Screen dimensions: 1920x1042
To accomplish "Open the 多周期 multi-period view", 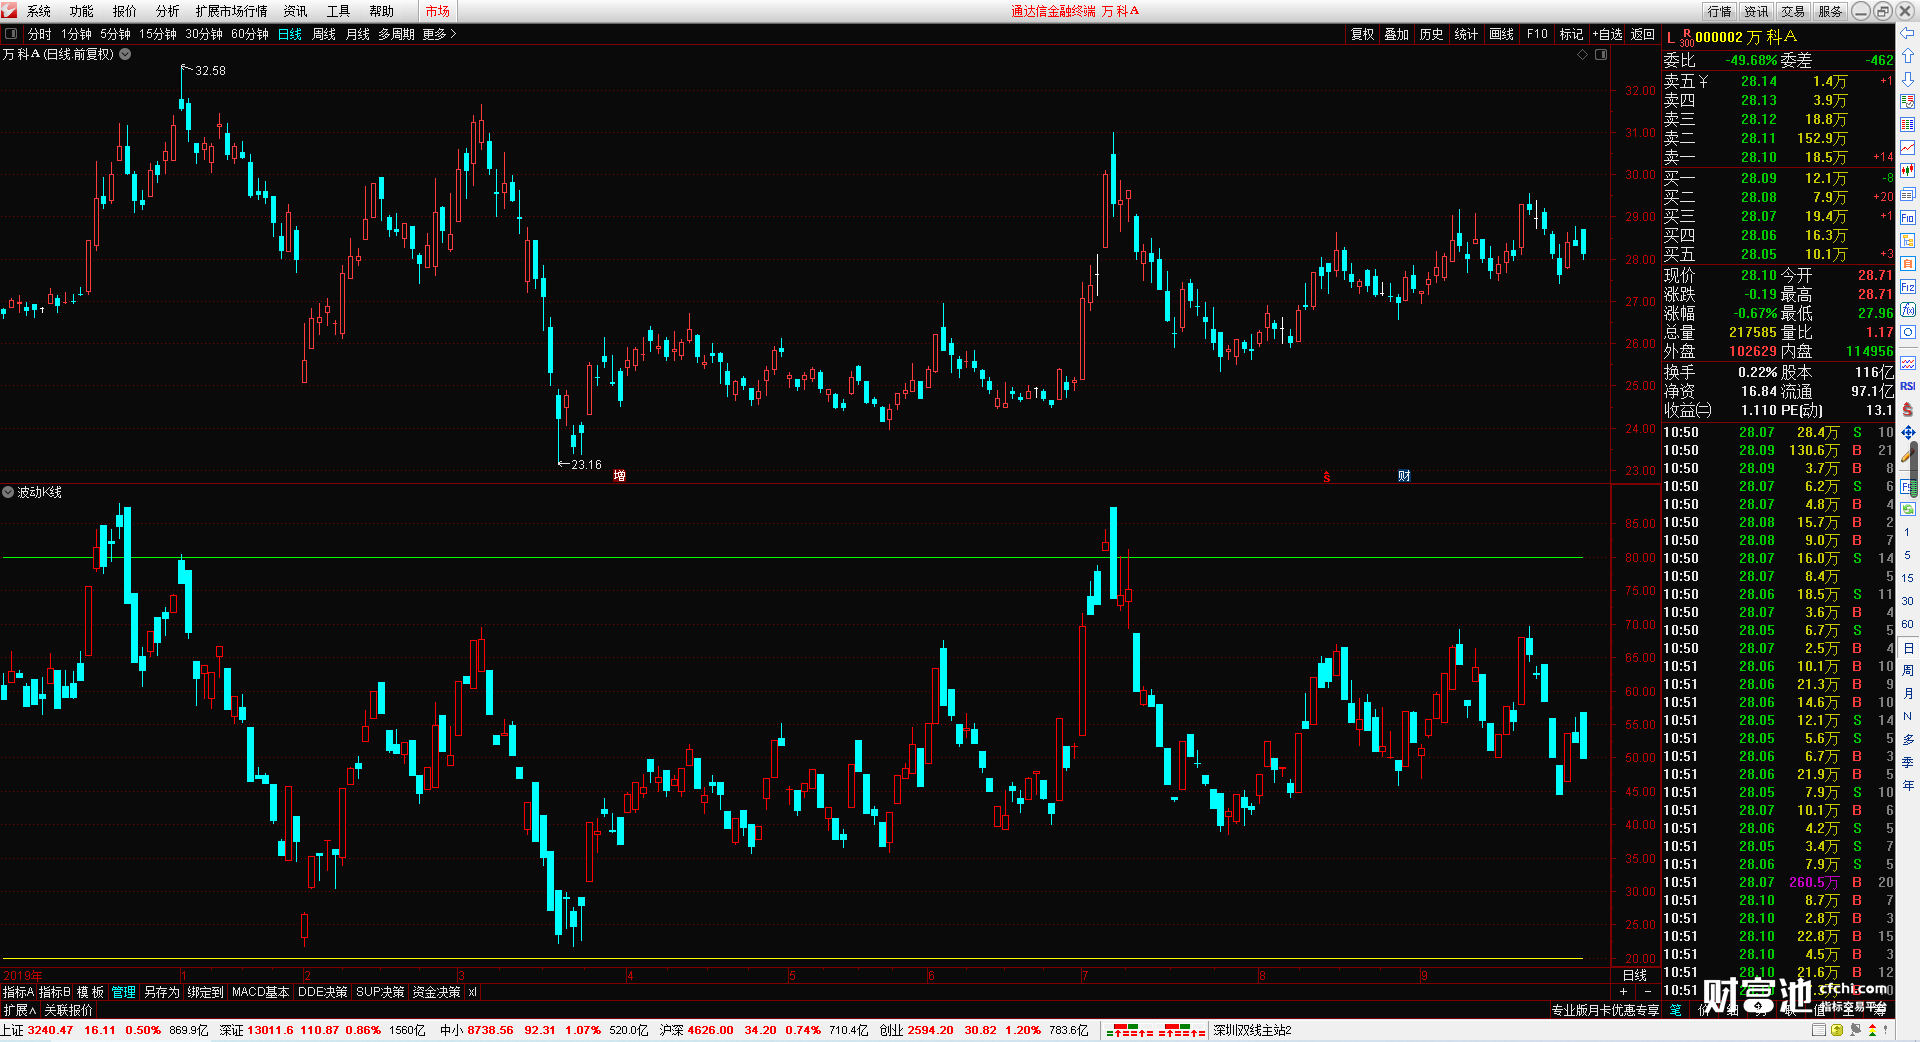I will pos(396,34).
